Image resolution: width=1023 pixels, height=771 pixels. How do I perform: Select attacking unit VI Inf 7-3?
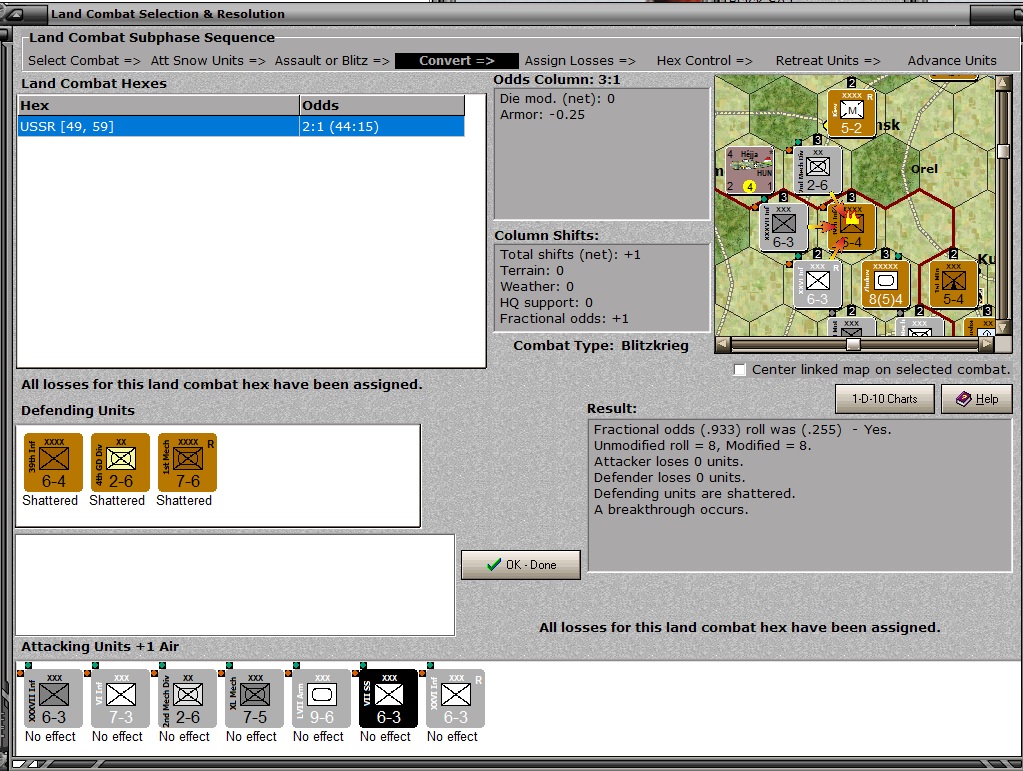pyautogui.click(x=120, y=699)
